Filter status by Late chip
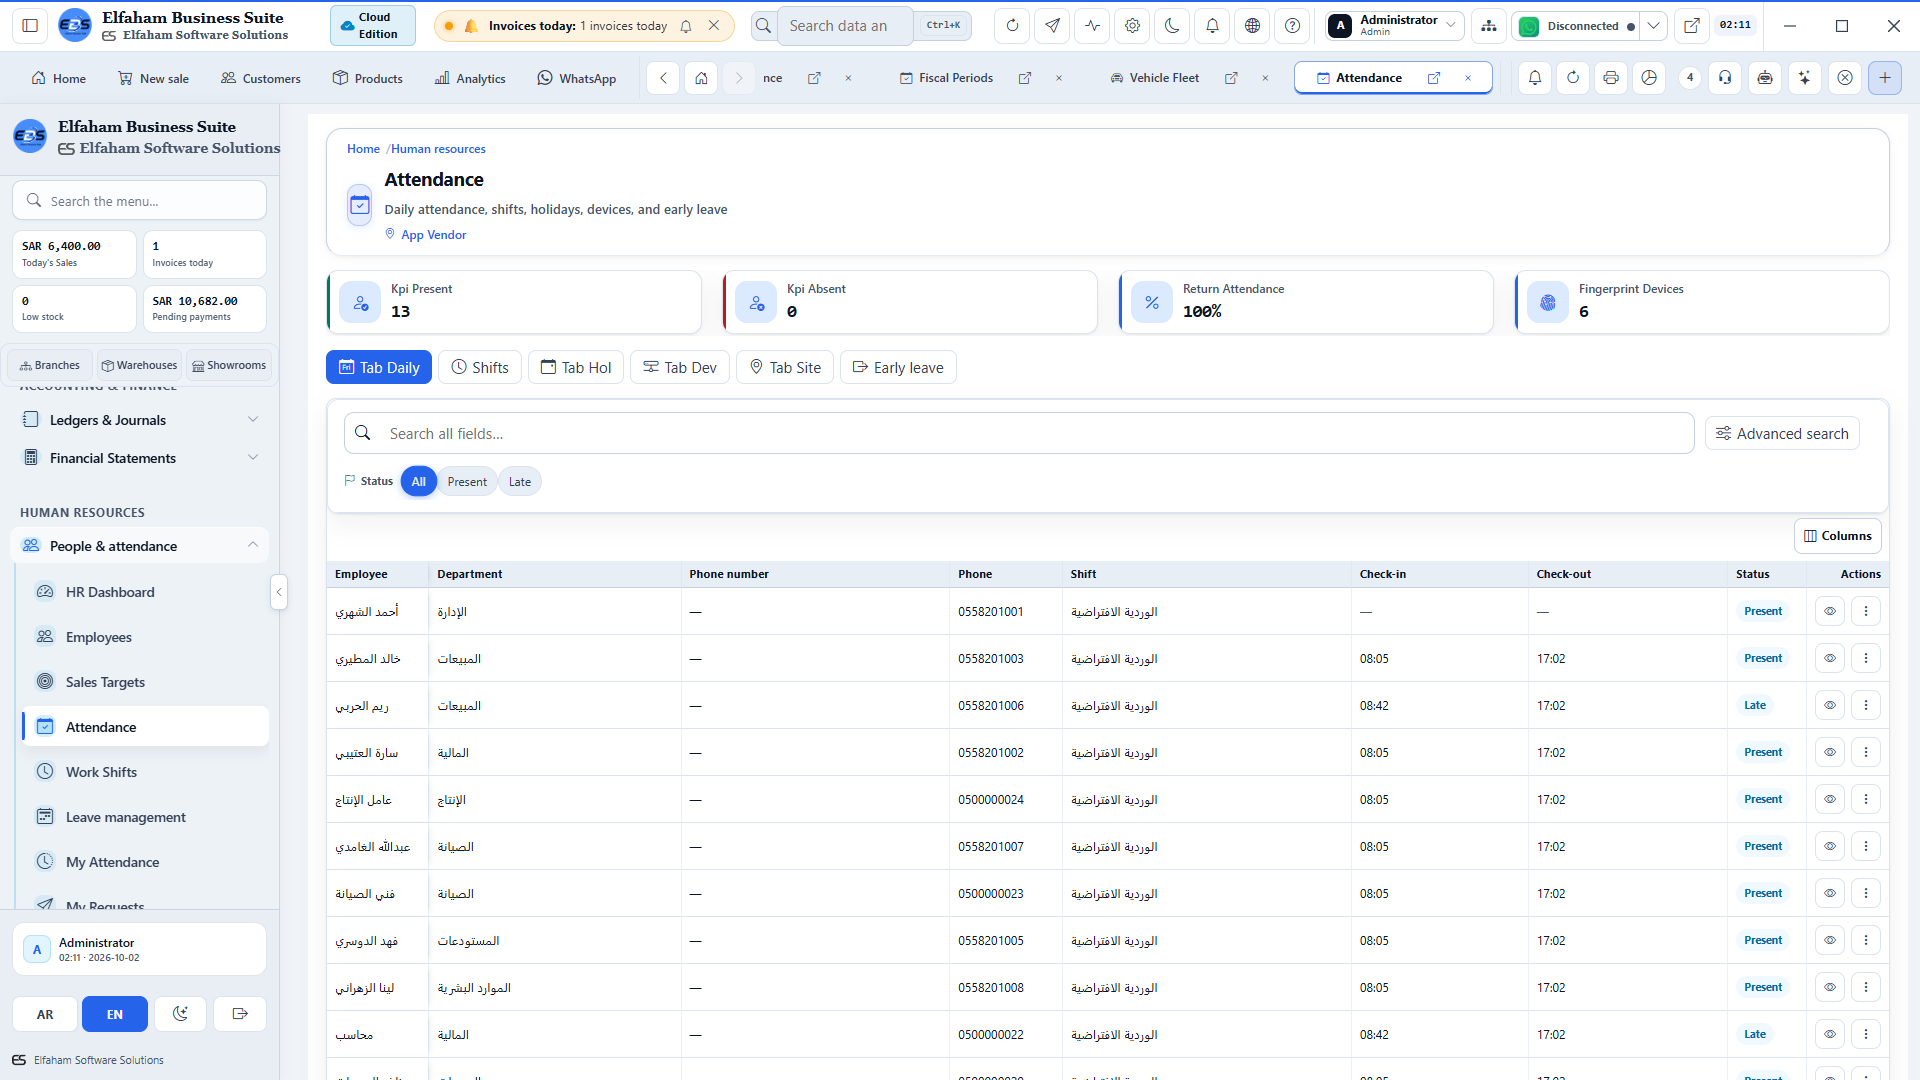1920x1080 pixels. click(x=520, y=482)
